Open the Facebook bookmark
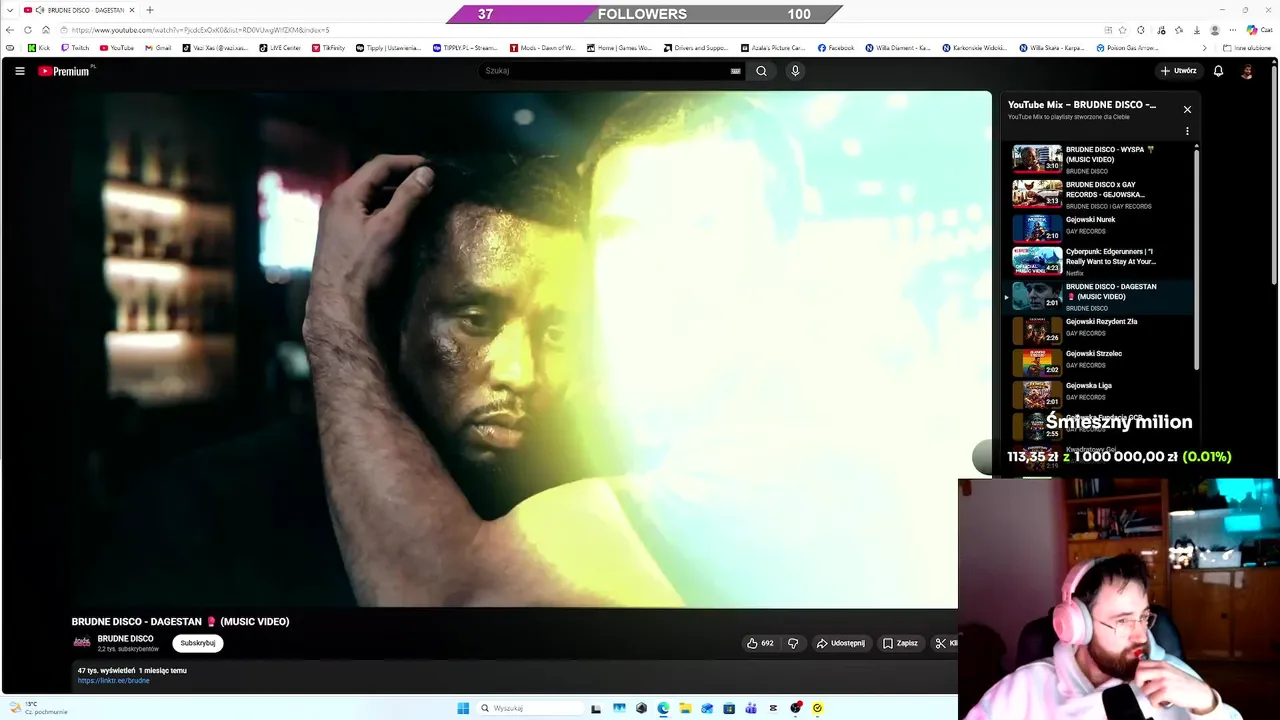The height and width of the screenshot is (720, 1280). (x=836, y=48)
